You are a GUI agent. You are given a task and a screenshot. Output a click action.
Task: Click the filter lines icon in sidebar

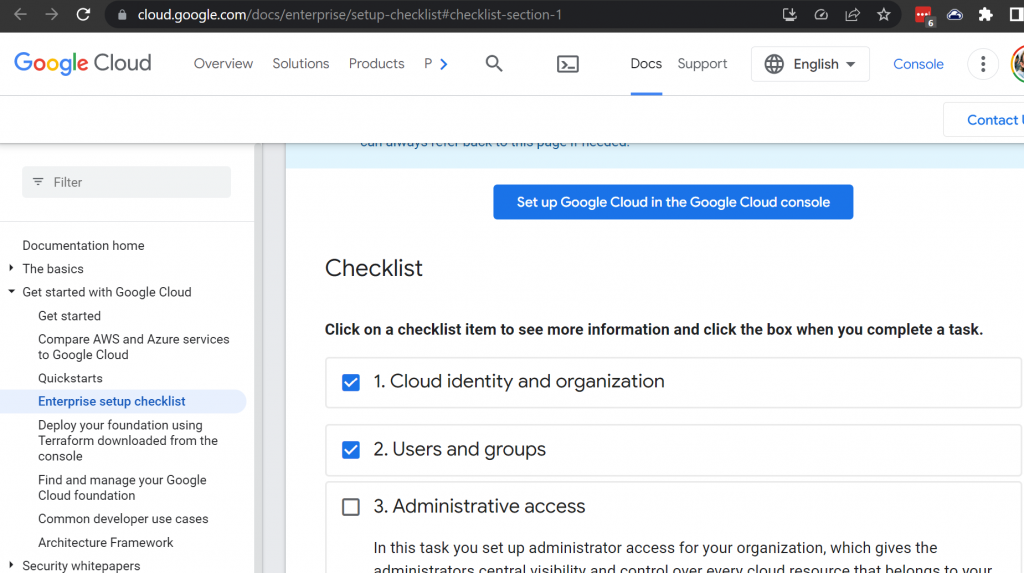[38, 182]
